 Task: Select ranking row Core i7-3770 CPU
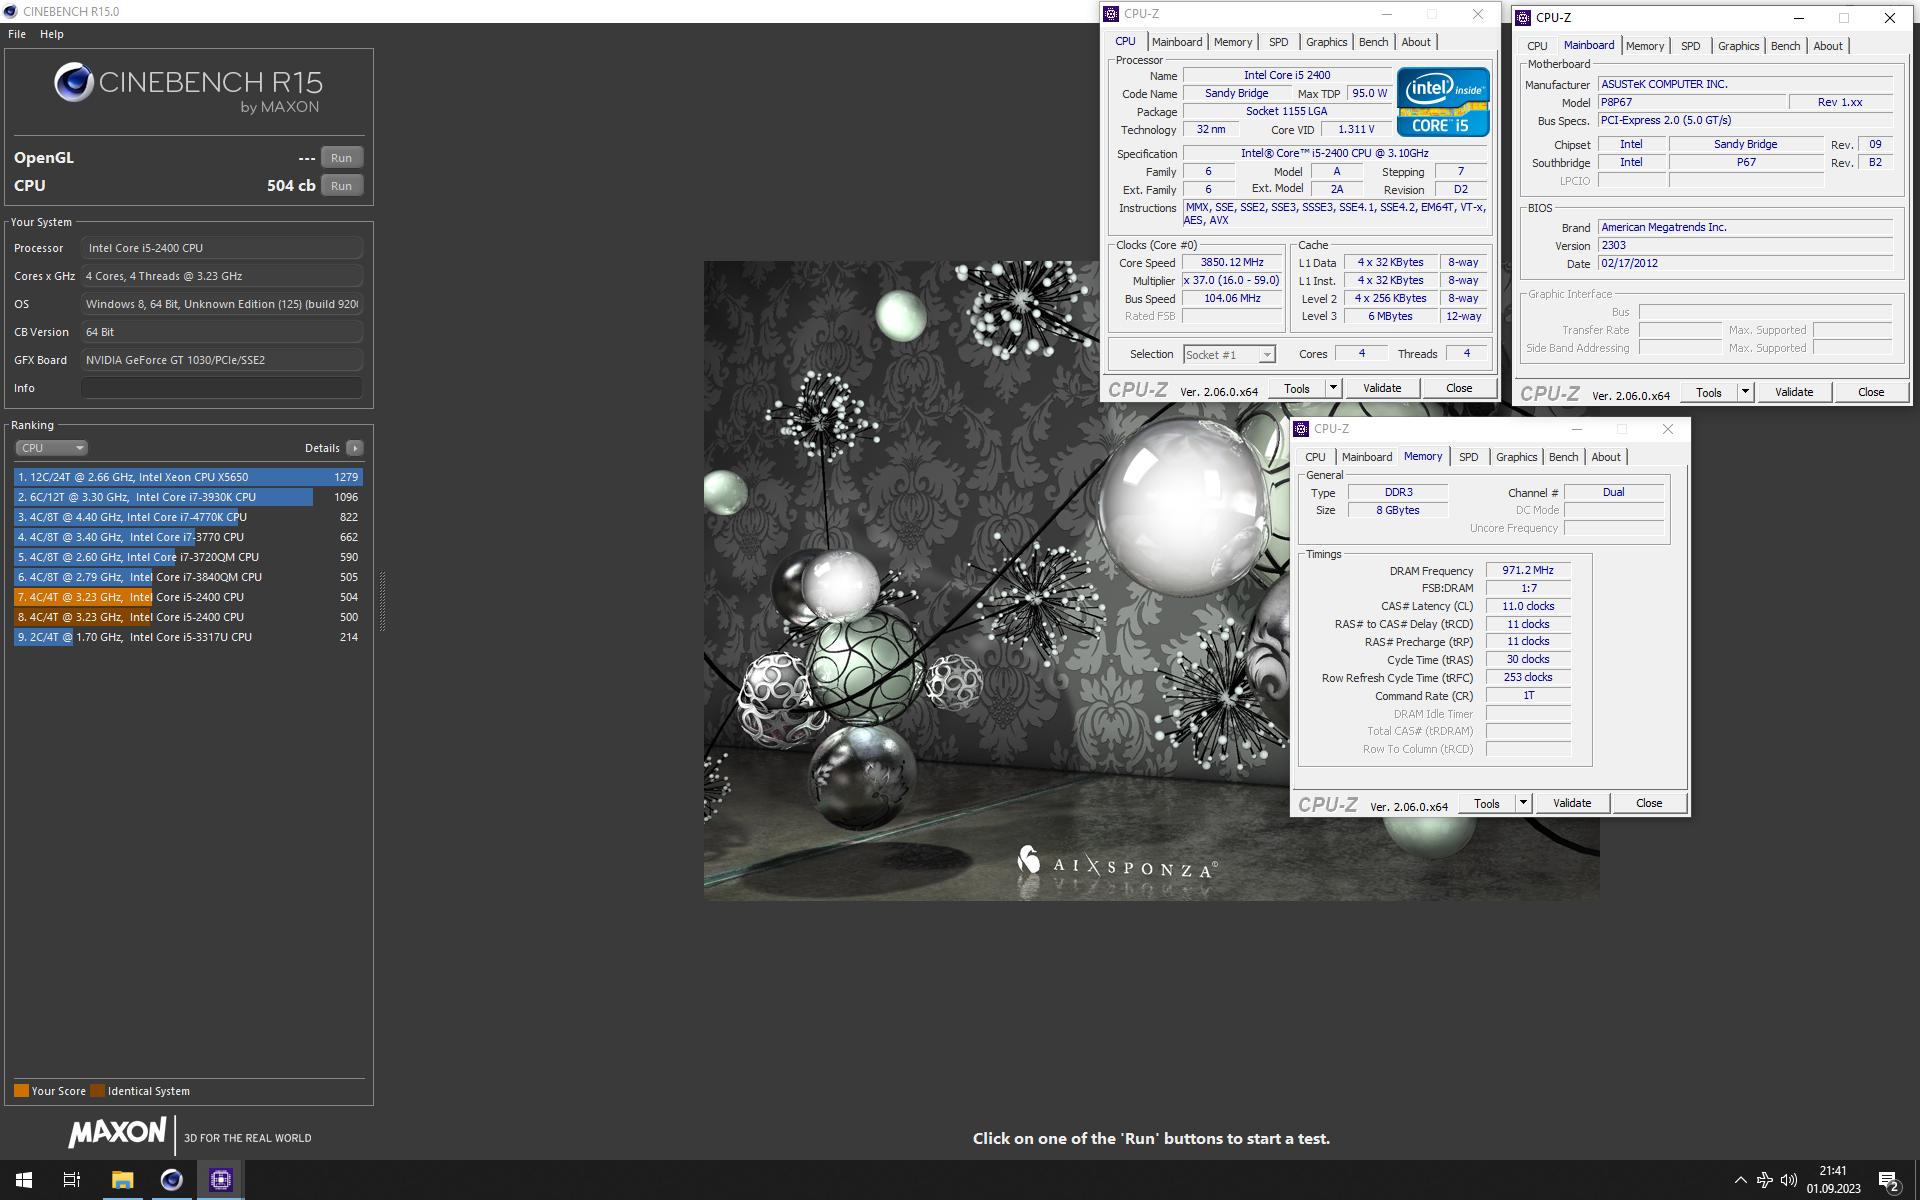coord(188,537)
